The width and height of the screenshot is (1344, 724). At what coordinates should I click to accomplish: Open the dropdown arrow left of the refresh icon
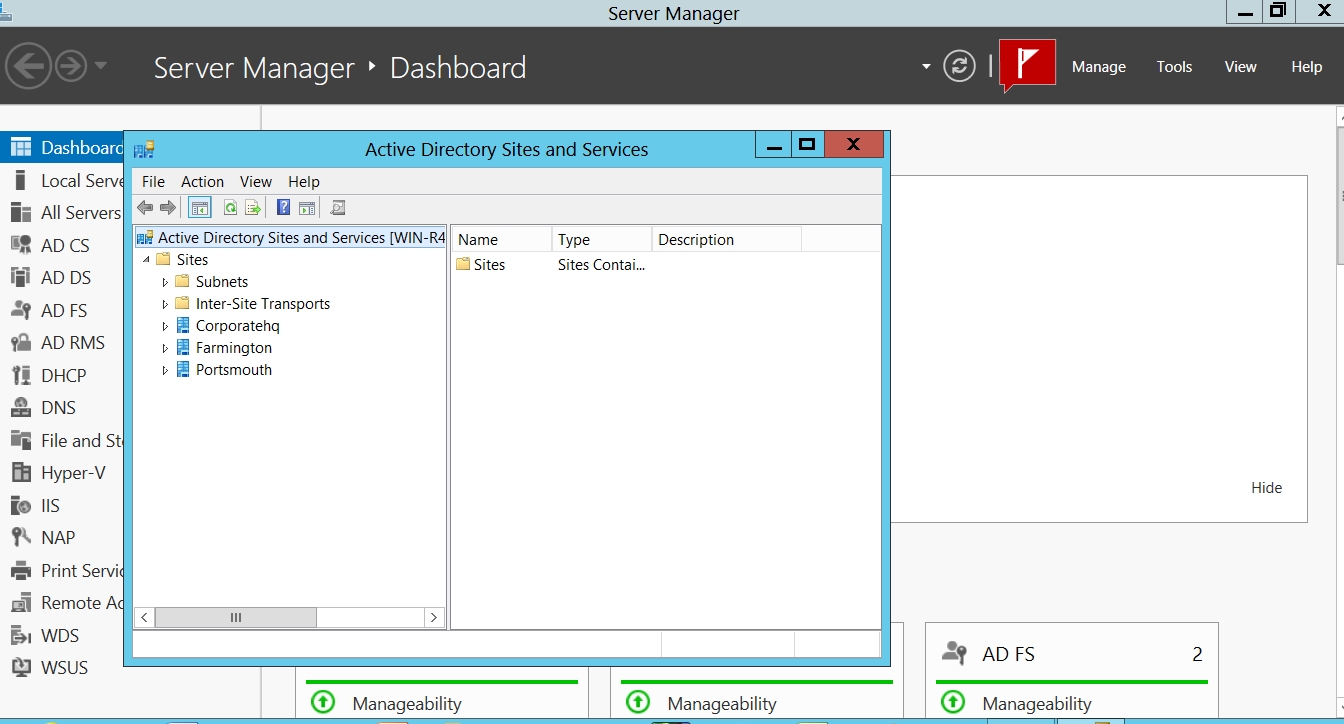926,67
